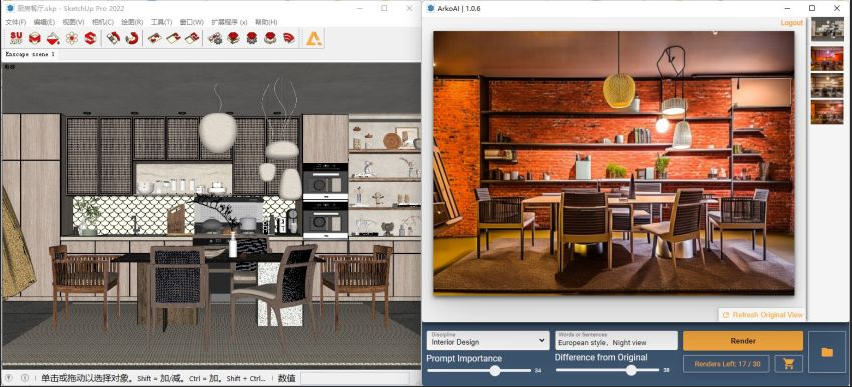852x387 pixels.
Task: Open the ArkoAI orange triangle plugin icon
Action: (314, 38)
